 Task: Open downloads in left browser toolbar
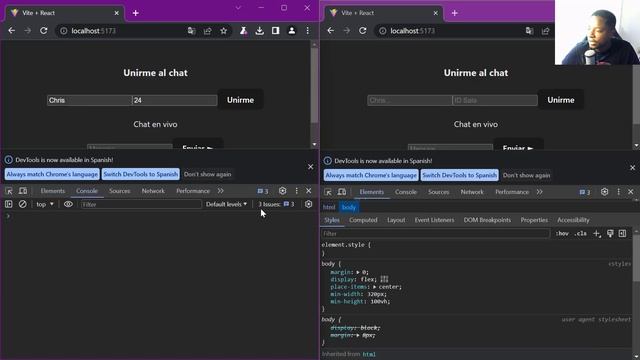click(x=260, y=31)
